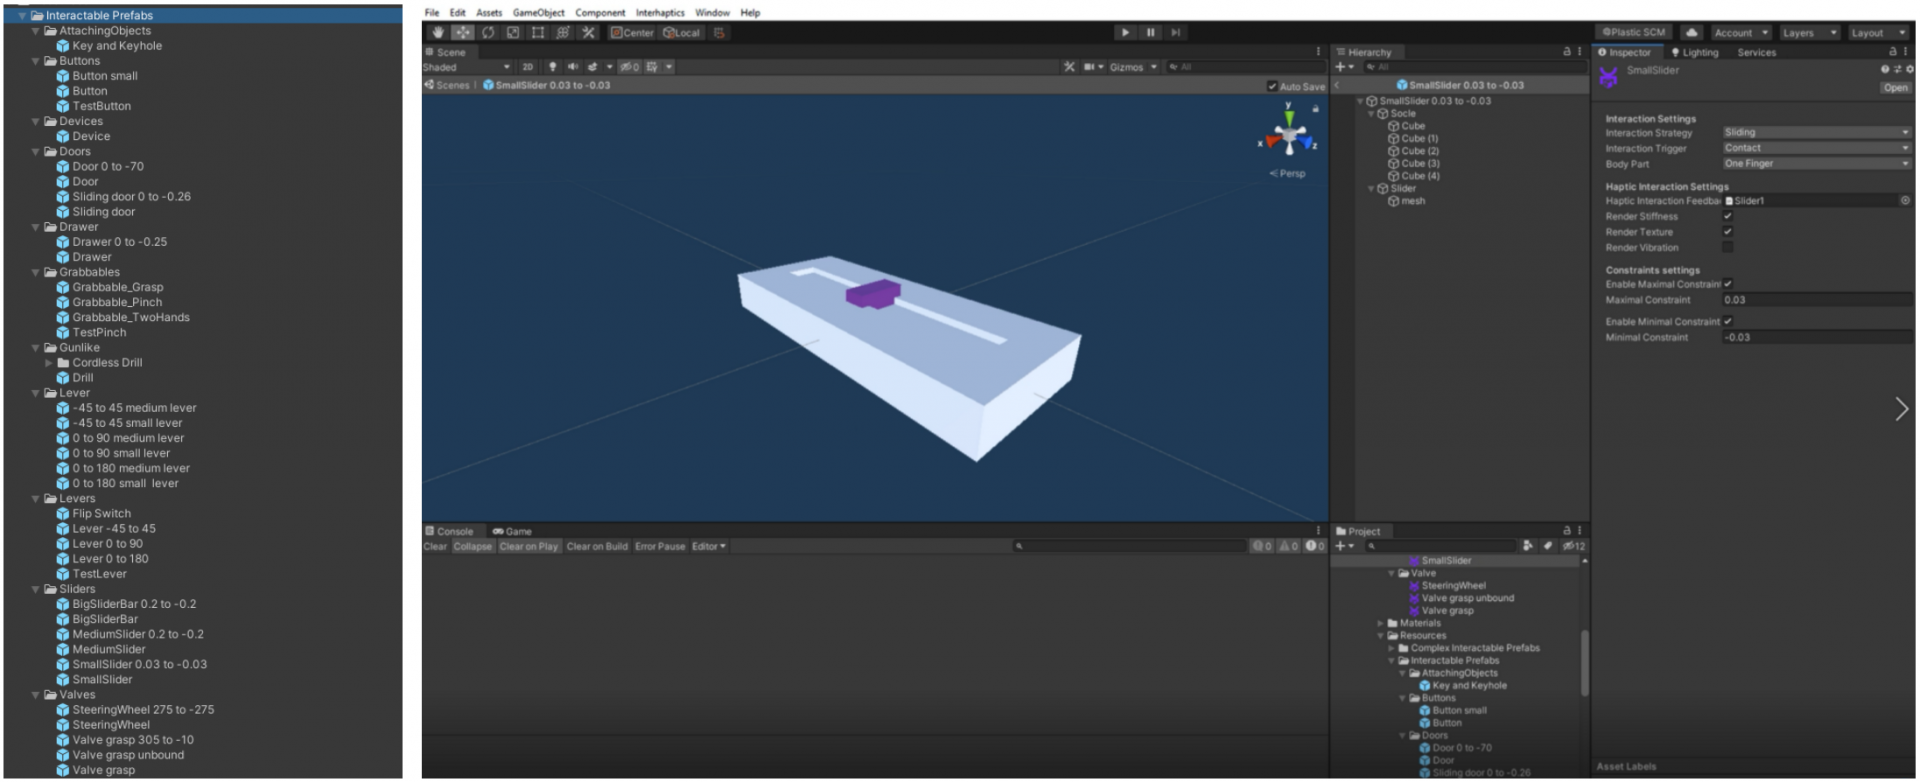Viewport: 1920px width, 782px height.
Task: Open the Interaction Strategy dropdown
Action: [x=1816, y=133]
